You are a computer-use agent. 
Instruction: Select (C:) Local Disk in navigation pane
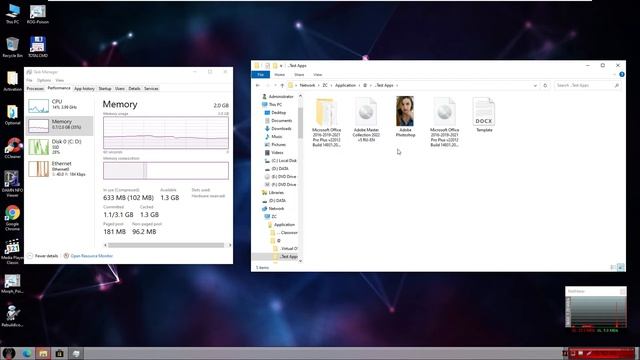coord(280,160)
